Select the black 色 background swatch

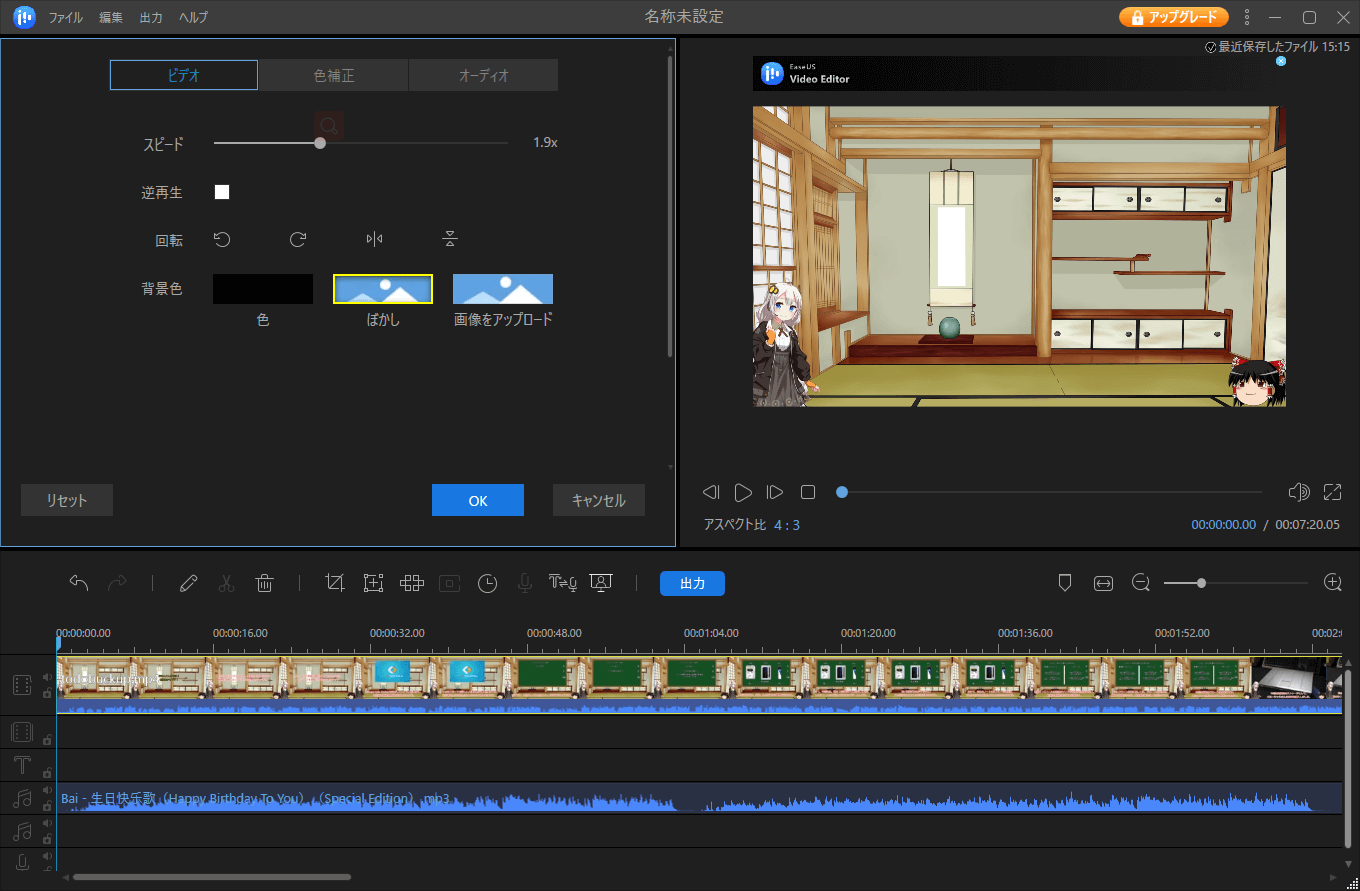click(x=263, y=289)
